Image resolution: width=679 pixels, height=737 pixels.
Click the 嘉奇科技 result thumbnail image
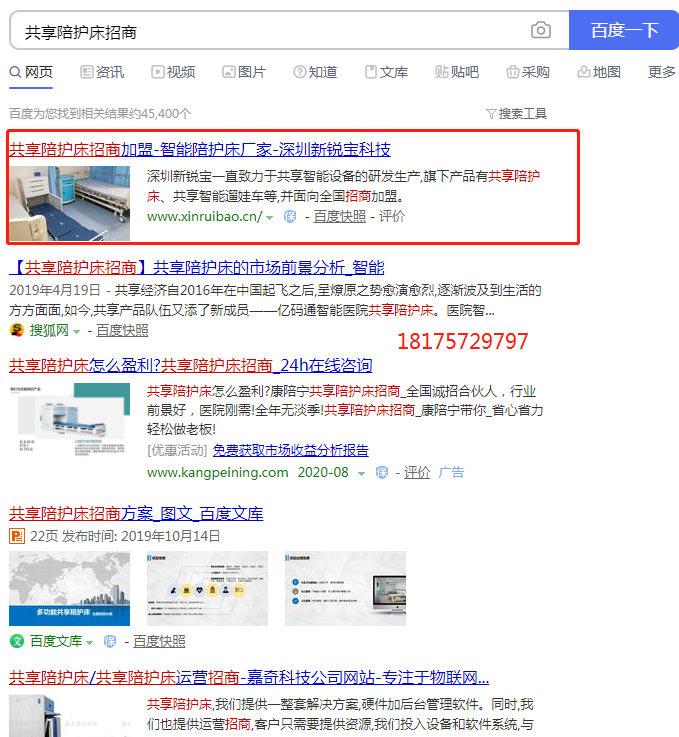point(70,716)
